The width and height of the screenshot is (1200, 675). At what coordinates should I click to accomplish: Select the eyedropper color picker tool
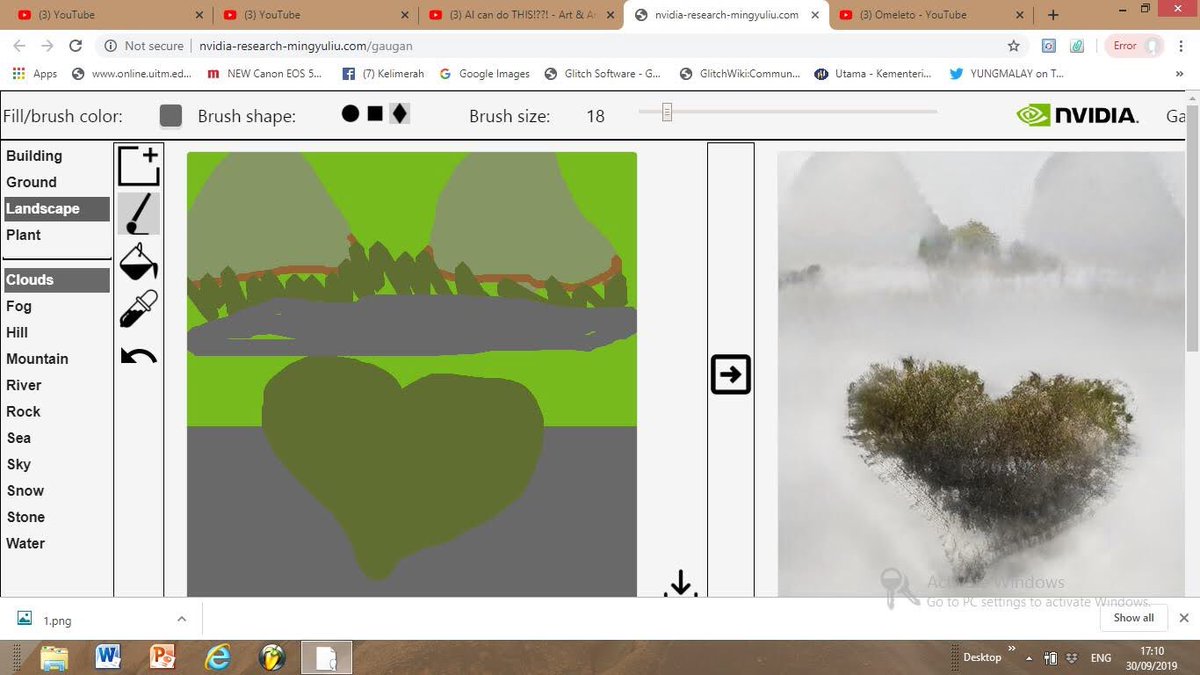[139, 309]
